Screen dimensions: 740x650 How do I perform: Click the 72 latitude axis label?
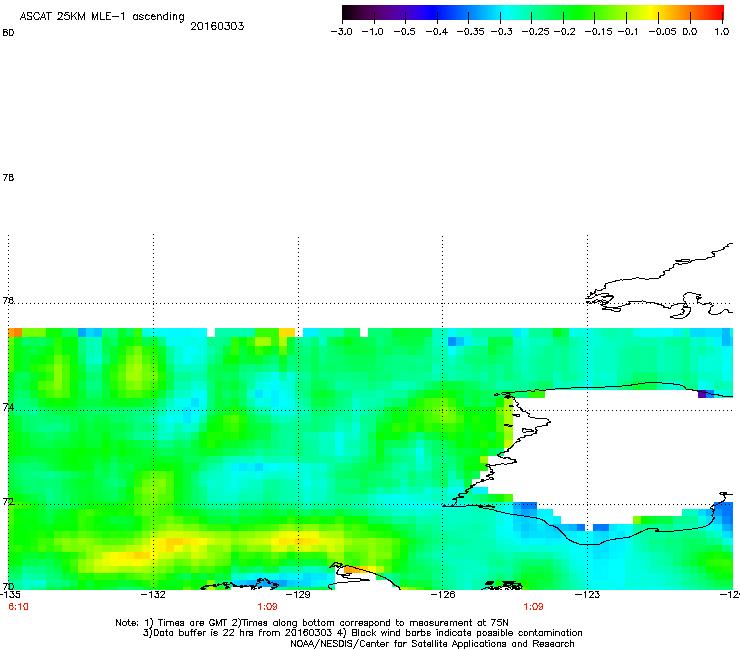click(x=8, y=502)
